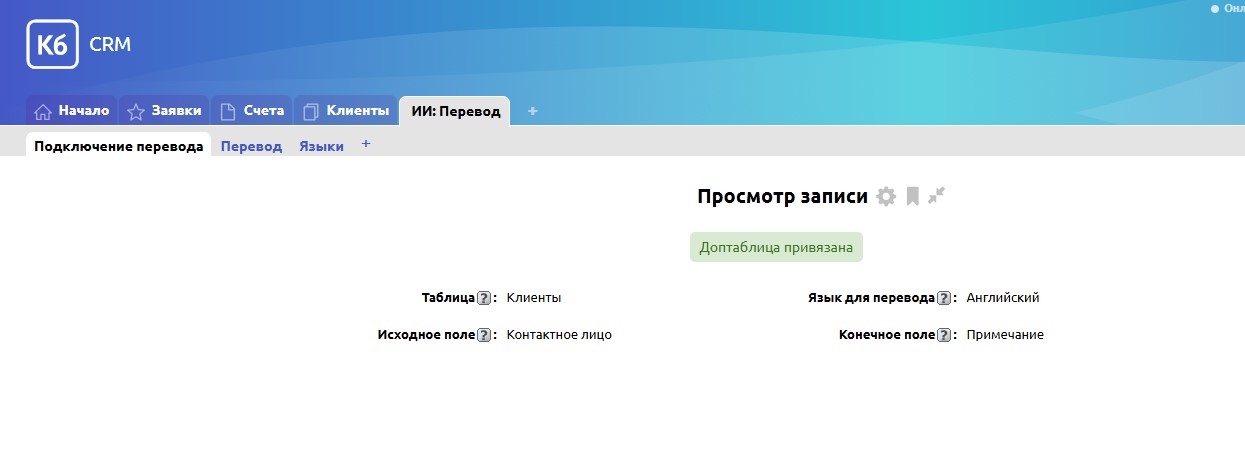This screenshot has width=1245, height=454.
Task: Click the bookmark icon beside the title
Action: [x=912, y=197]
